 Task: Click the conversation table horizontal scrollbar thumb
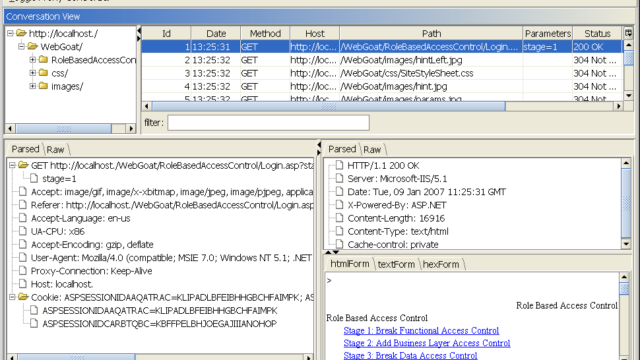(x=329, y=106)
